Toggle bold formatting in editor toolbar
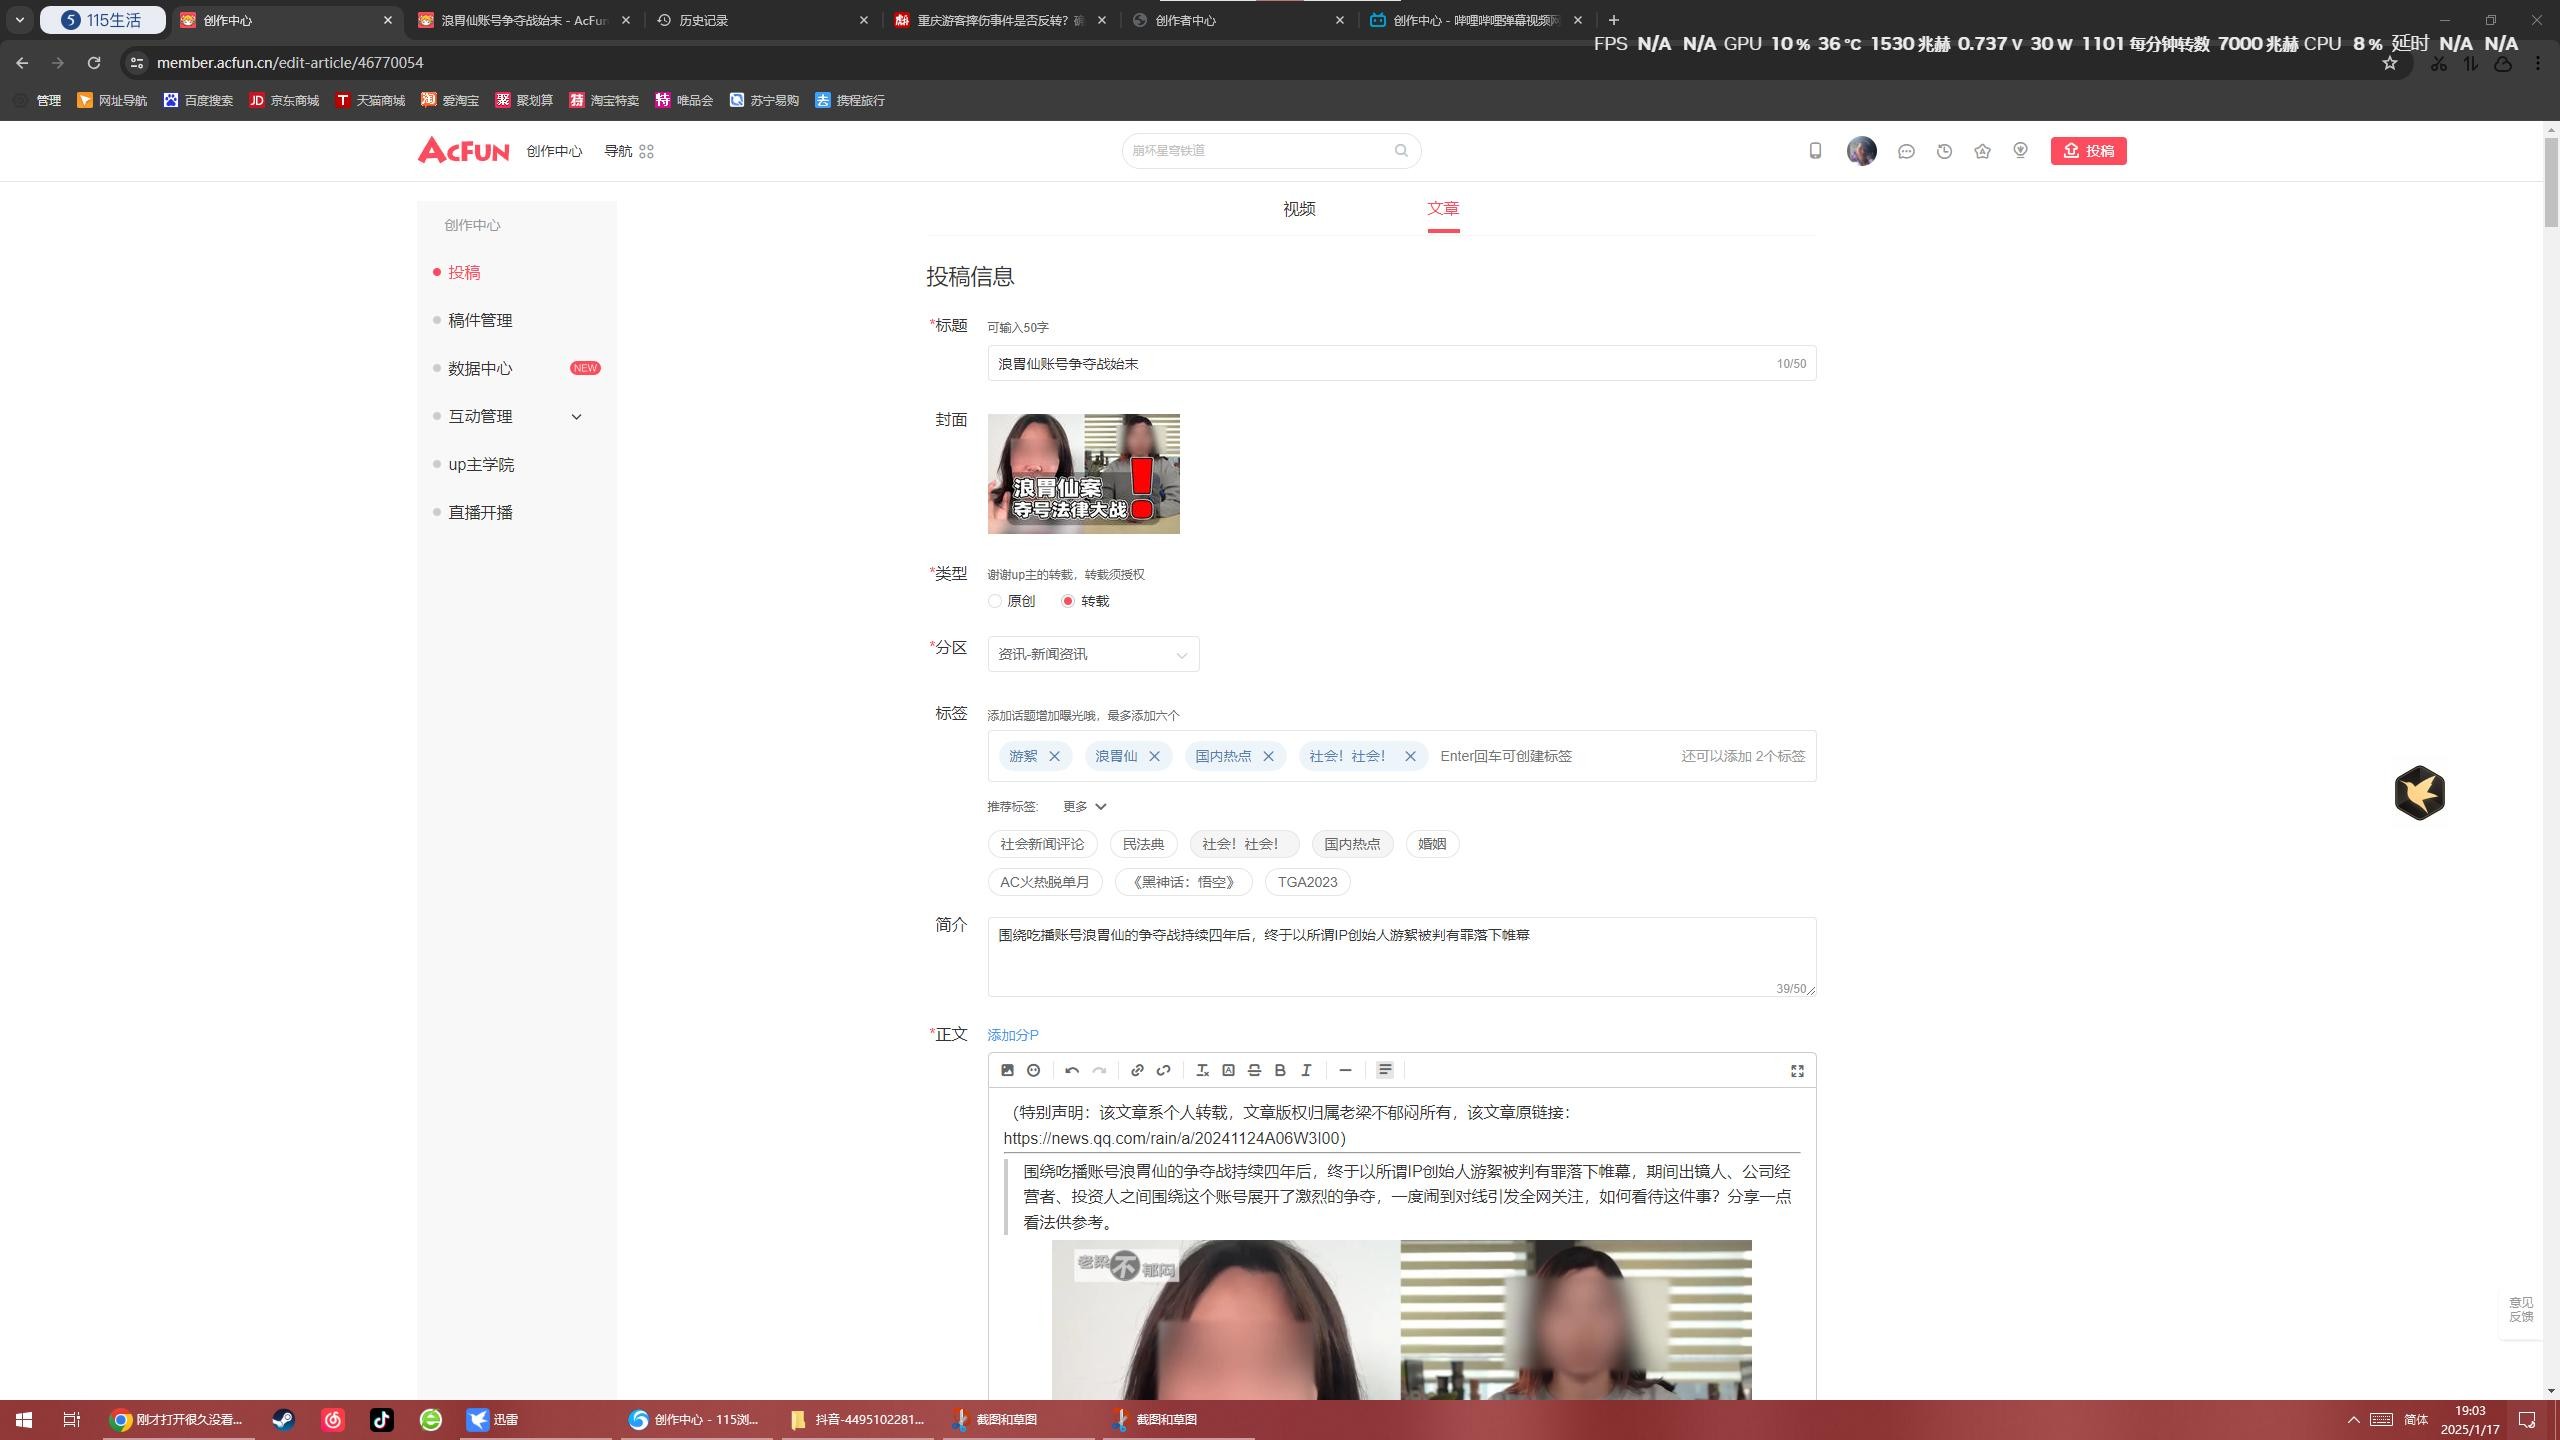 pos(1280,1070)
